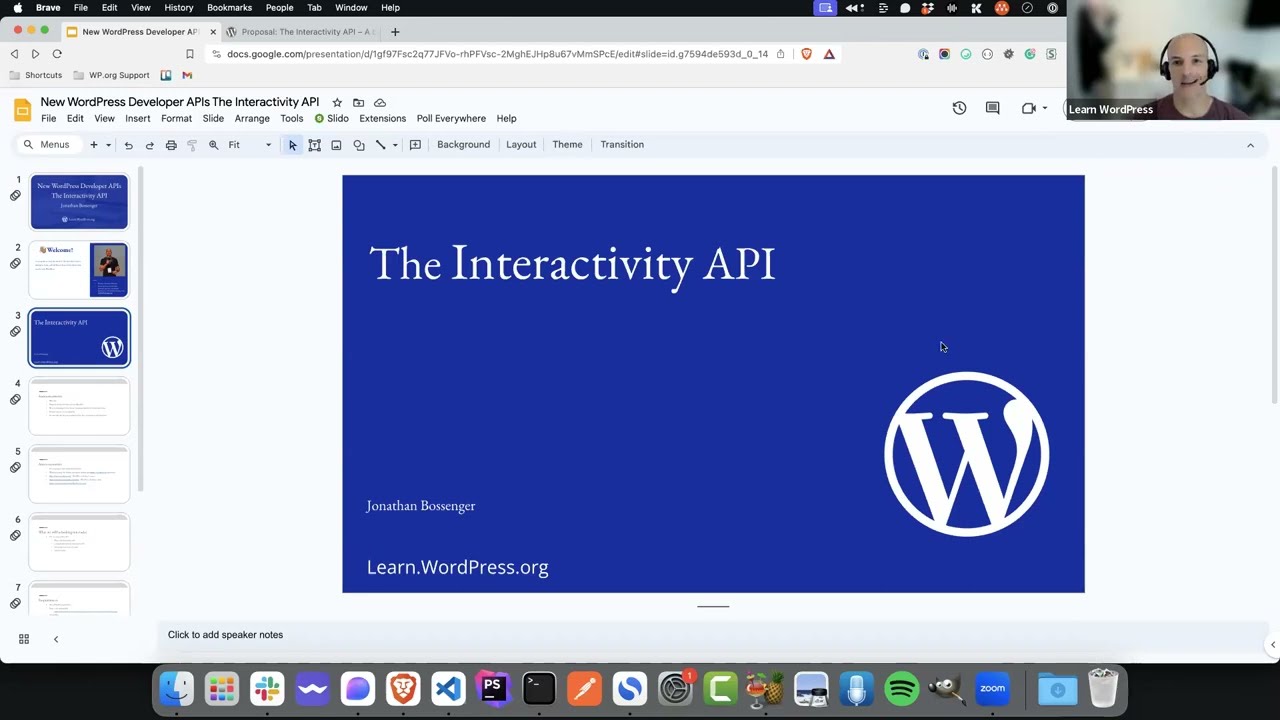The width and height of the screenshot is (1280, 720).
Task: Choose the Select arrow cursor tool
Action: coord(293,145)
